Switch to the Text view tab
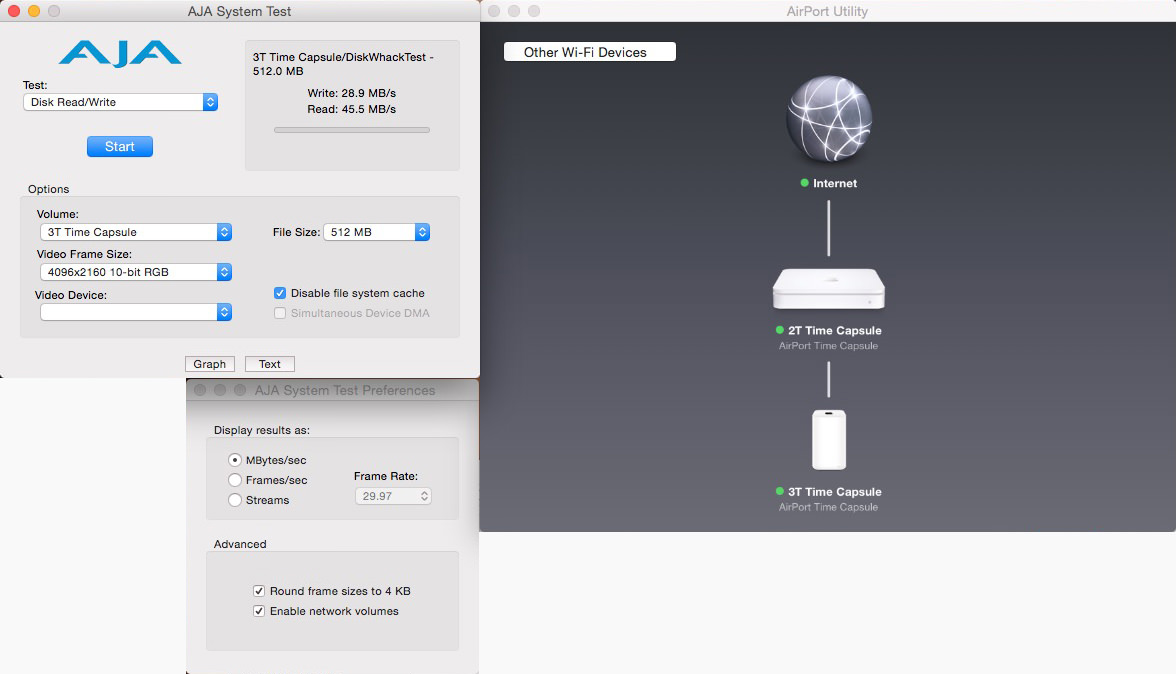This screenshot has width=1176, height=674. coord(270,364)
